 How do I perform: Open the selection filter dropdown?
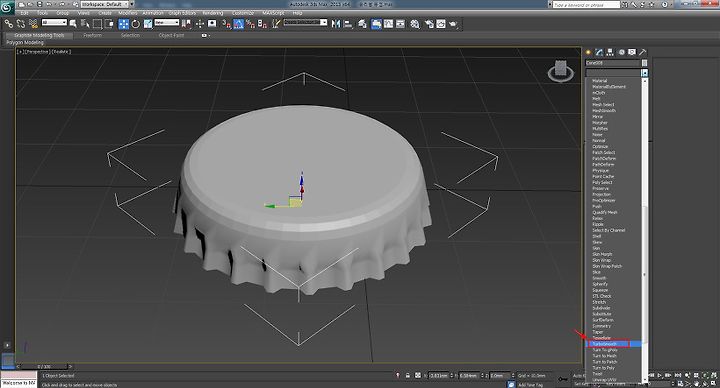(x=54, y=22)
